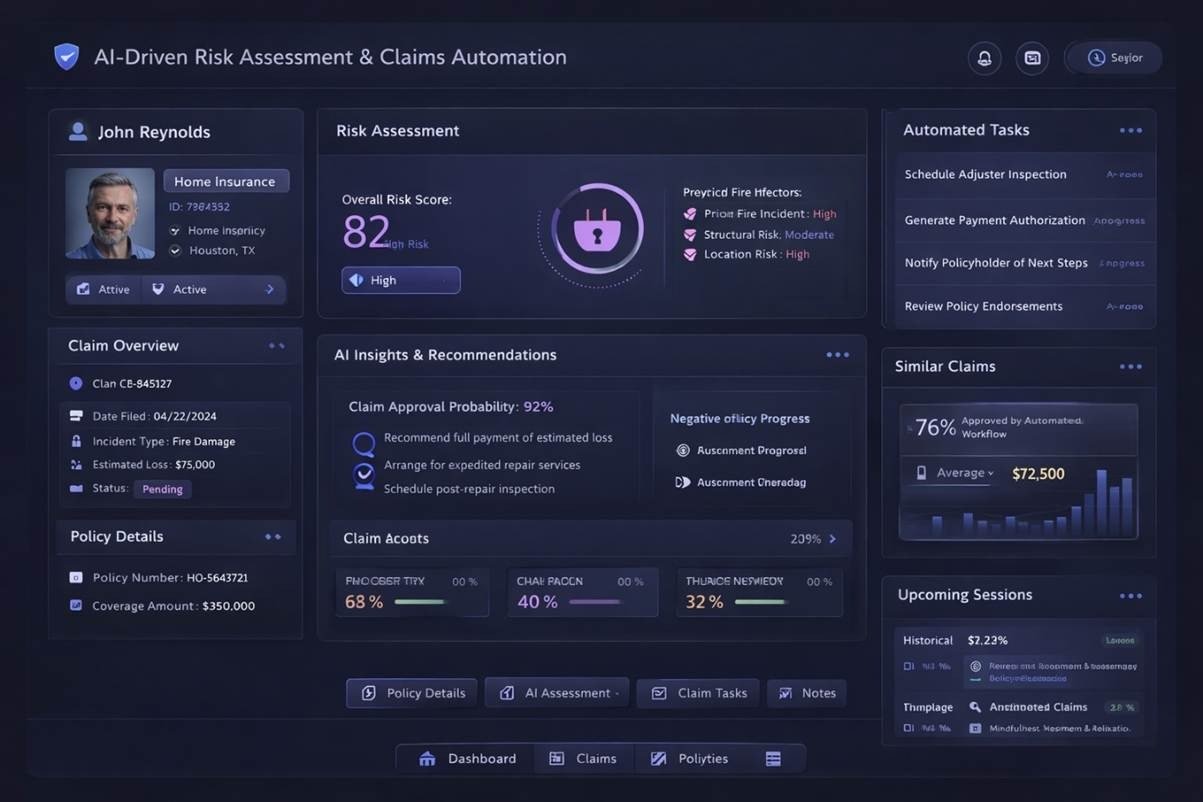This screenshot has height=802, width=1203.
Task: Click John Reynolds' profile photo
Action: pyautogui.click(x=110, y=214)
